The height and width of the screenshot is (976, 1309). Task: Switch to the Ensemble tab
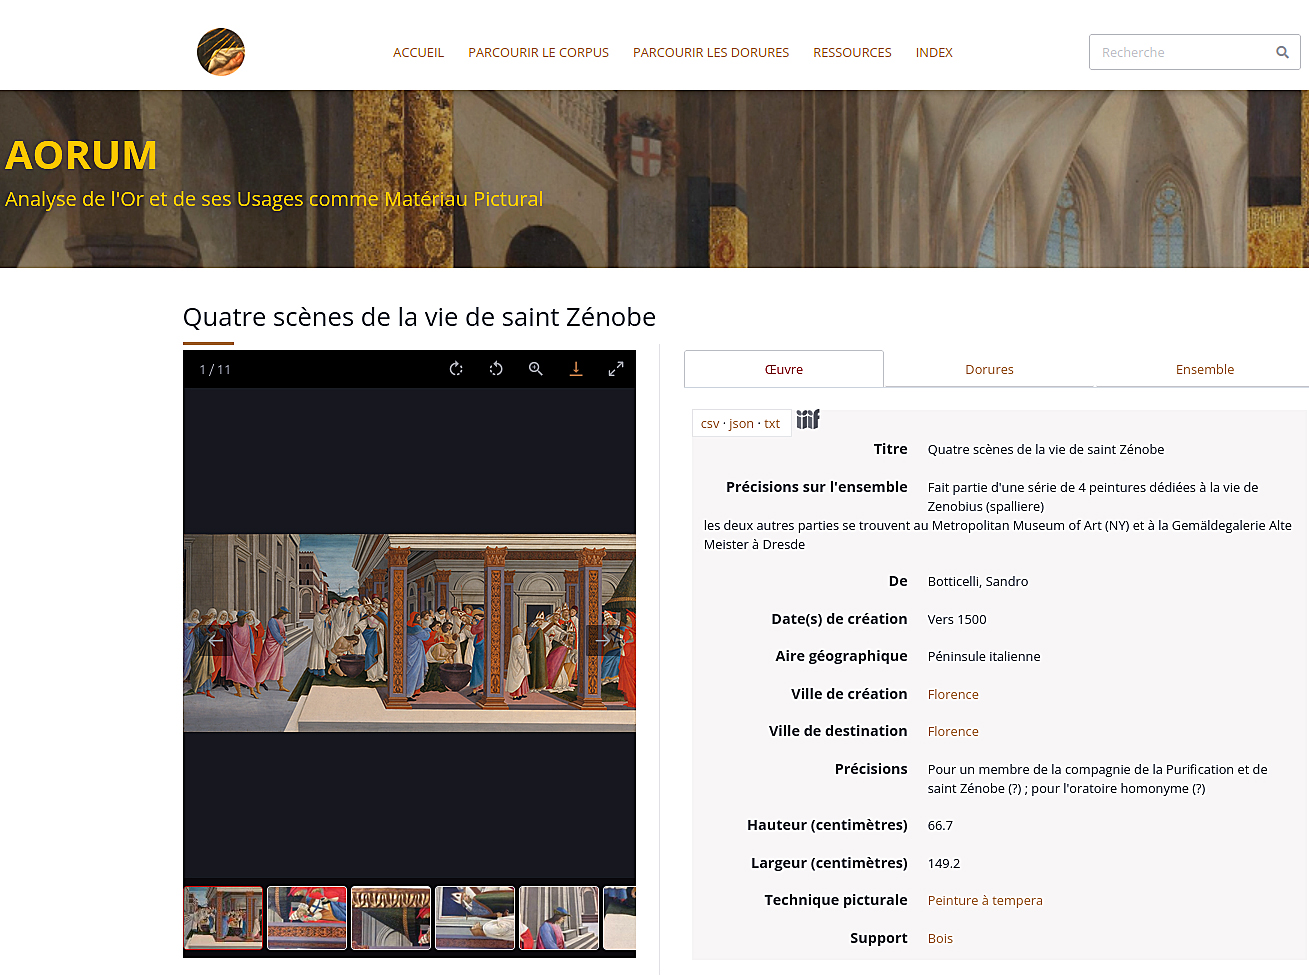pyautogui.click(x=1204, y=369)
